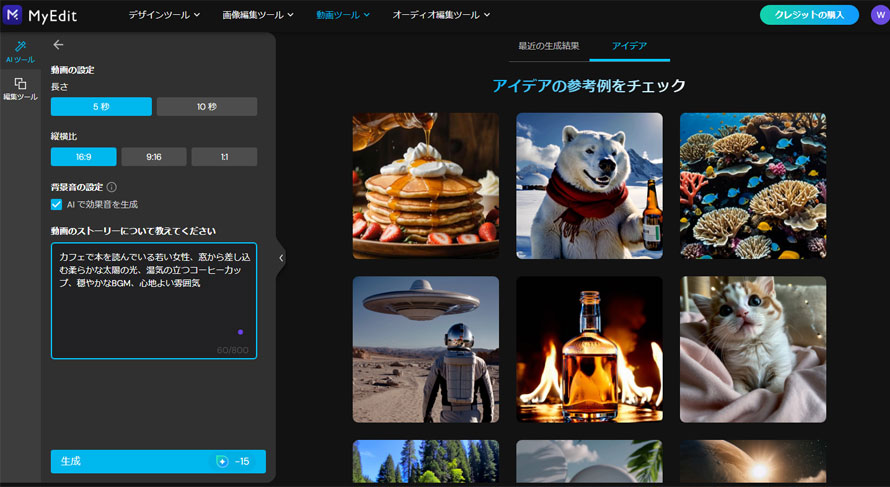Open the 編集ツール sidebar panel
Screen dimensions: 890x487
20,89
